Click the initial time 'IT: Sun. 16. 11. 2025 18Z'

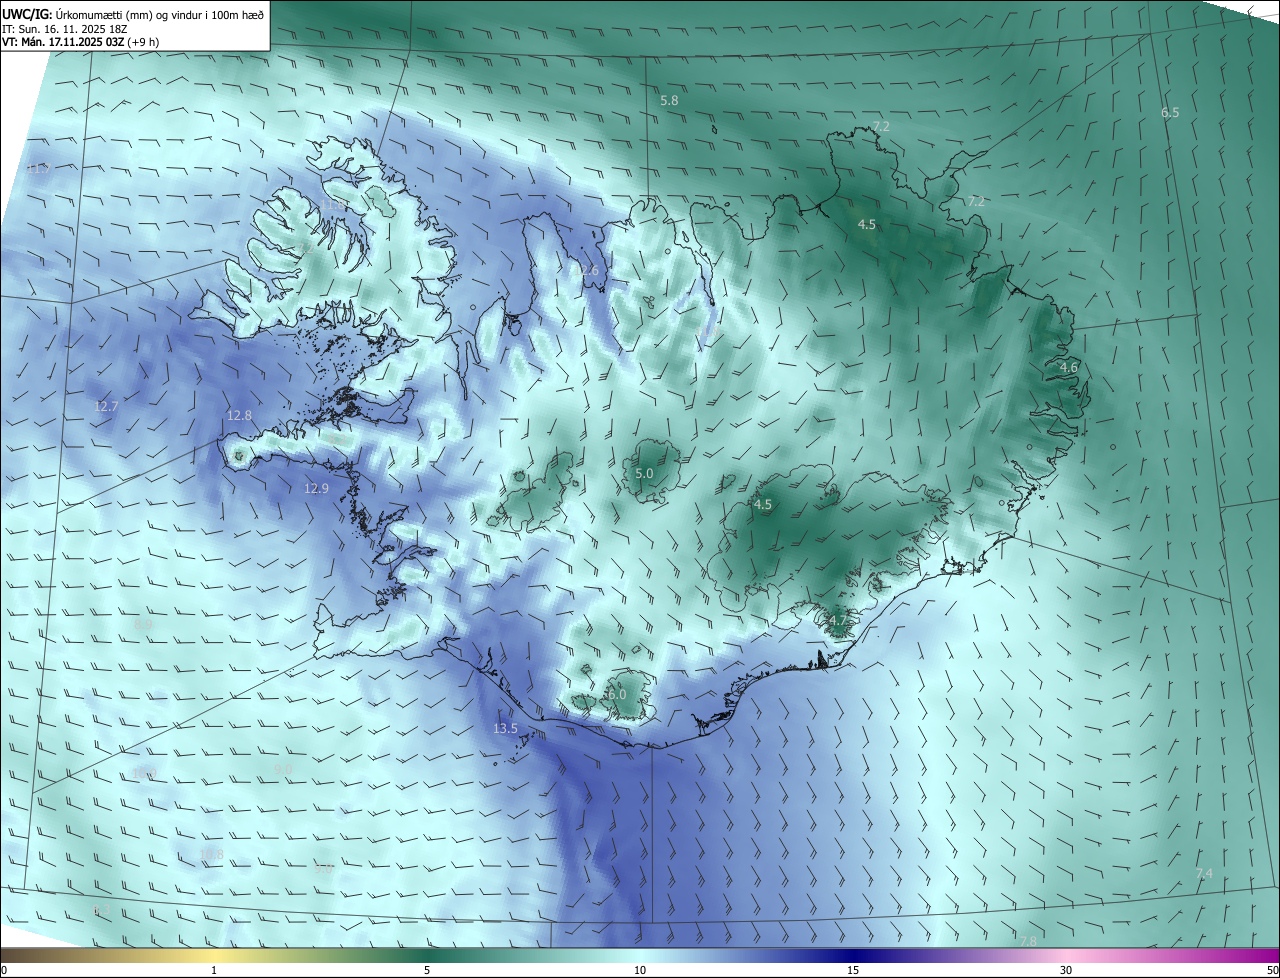click(x=65, y=29)
